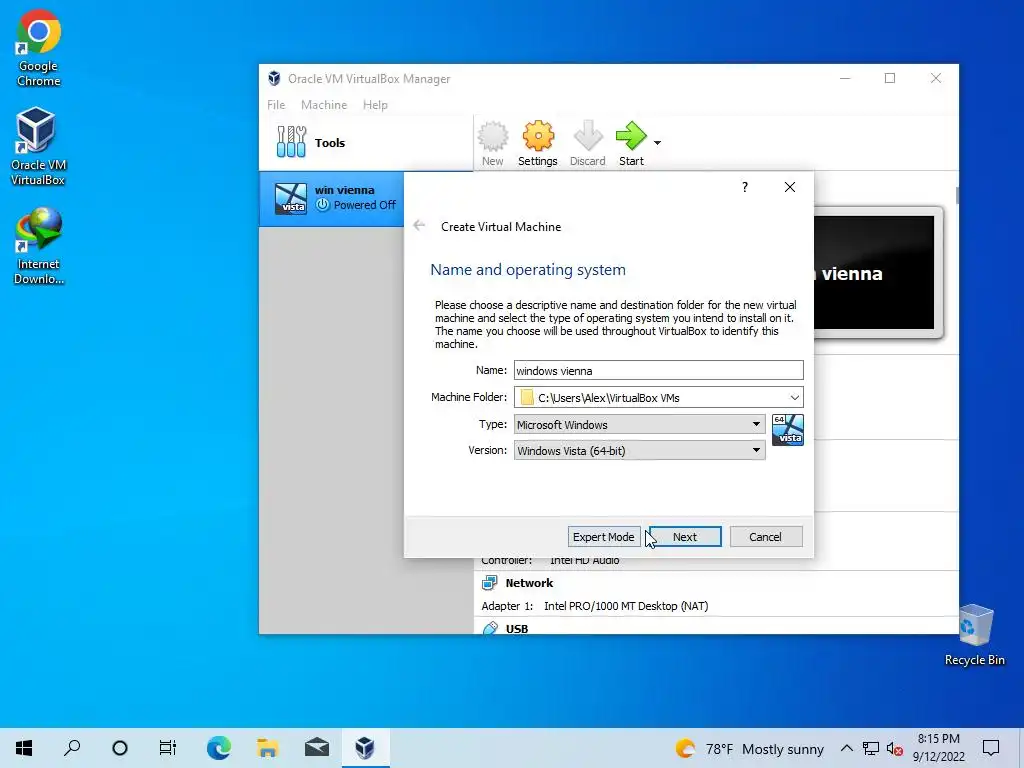Open the Mail app from taskbar
Image resolution: width=1024 pixels, height=768 pixels.
pos(317,748)
